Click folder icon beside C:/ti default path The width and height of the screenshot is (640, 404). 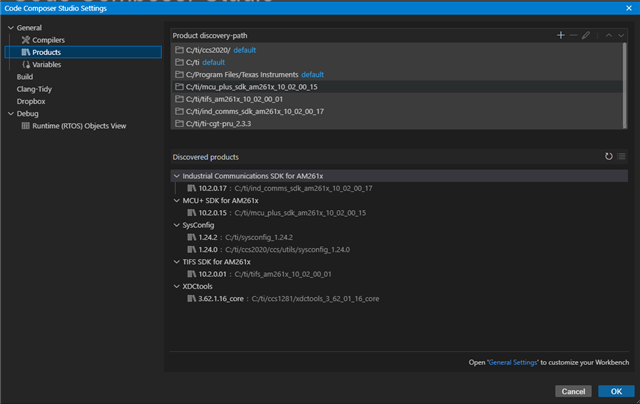point(179,62)
